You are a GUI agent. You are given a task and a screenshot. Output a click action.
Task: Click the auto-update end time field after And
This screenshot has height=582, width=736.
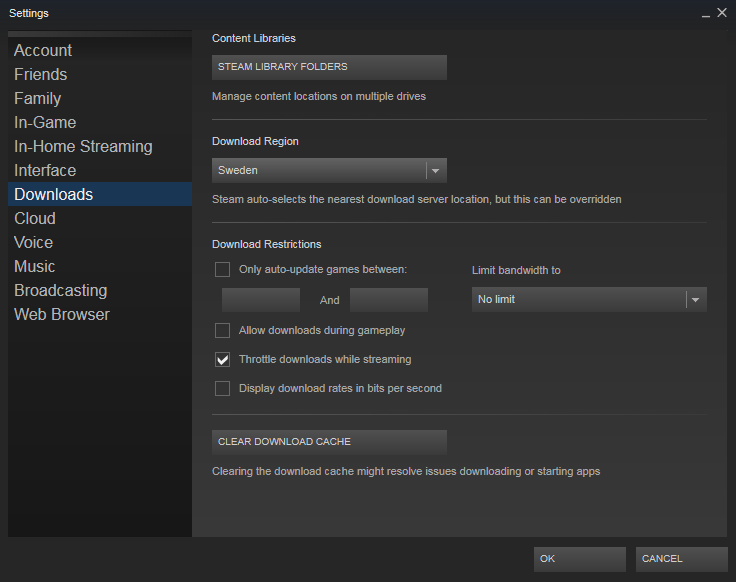click(389, 300)
